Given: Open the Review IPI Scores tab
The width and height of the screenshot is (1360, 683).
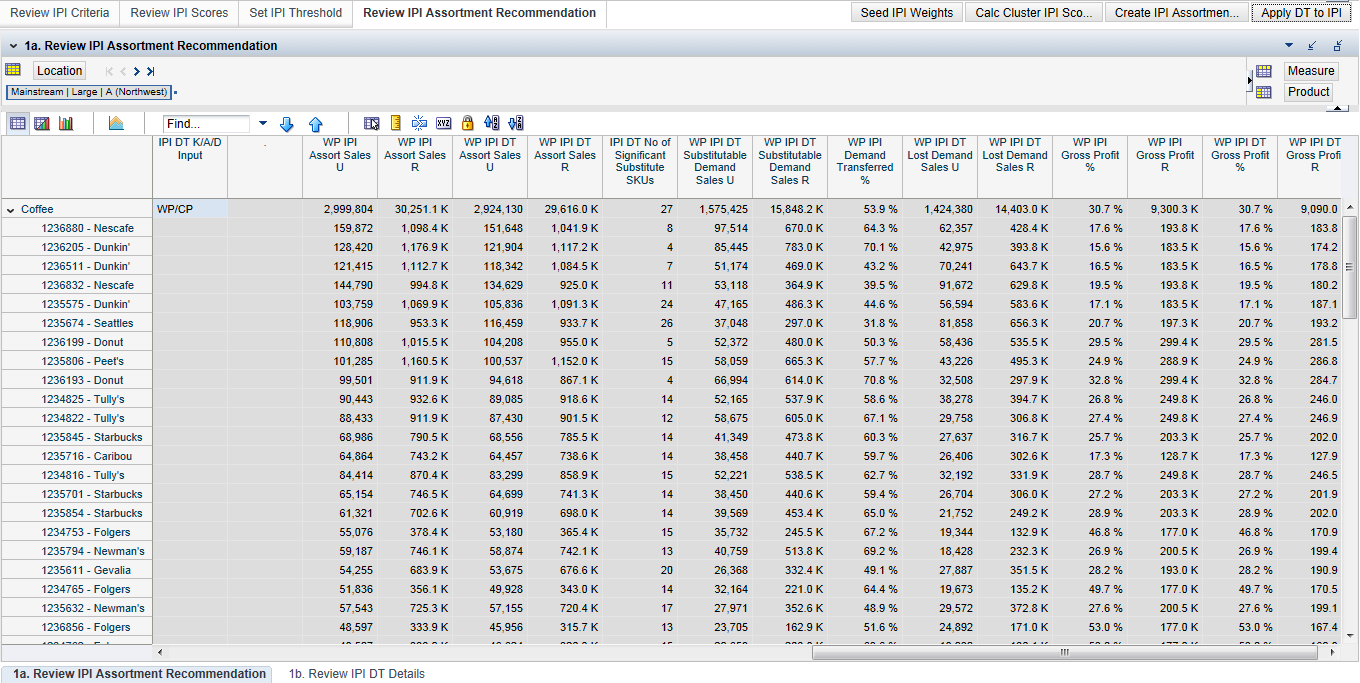Looking at the screenshot, I should 179,13.
